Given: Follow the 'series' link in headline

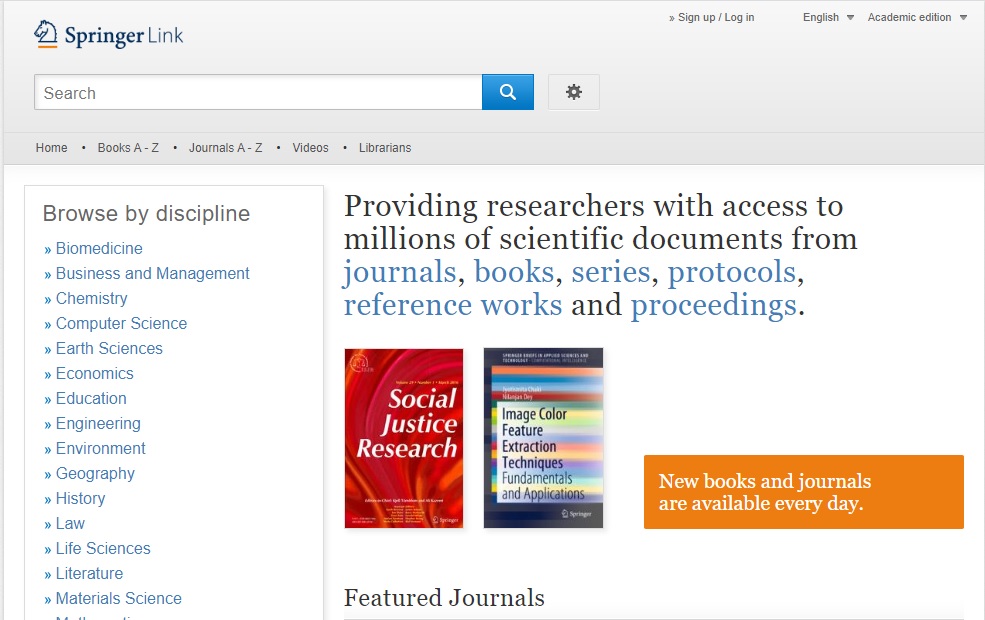Looking at the screenshot, I should [611, 273].
